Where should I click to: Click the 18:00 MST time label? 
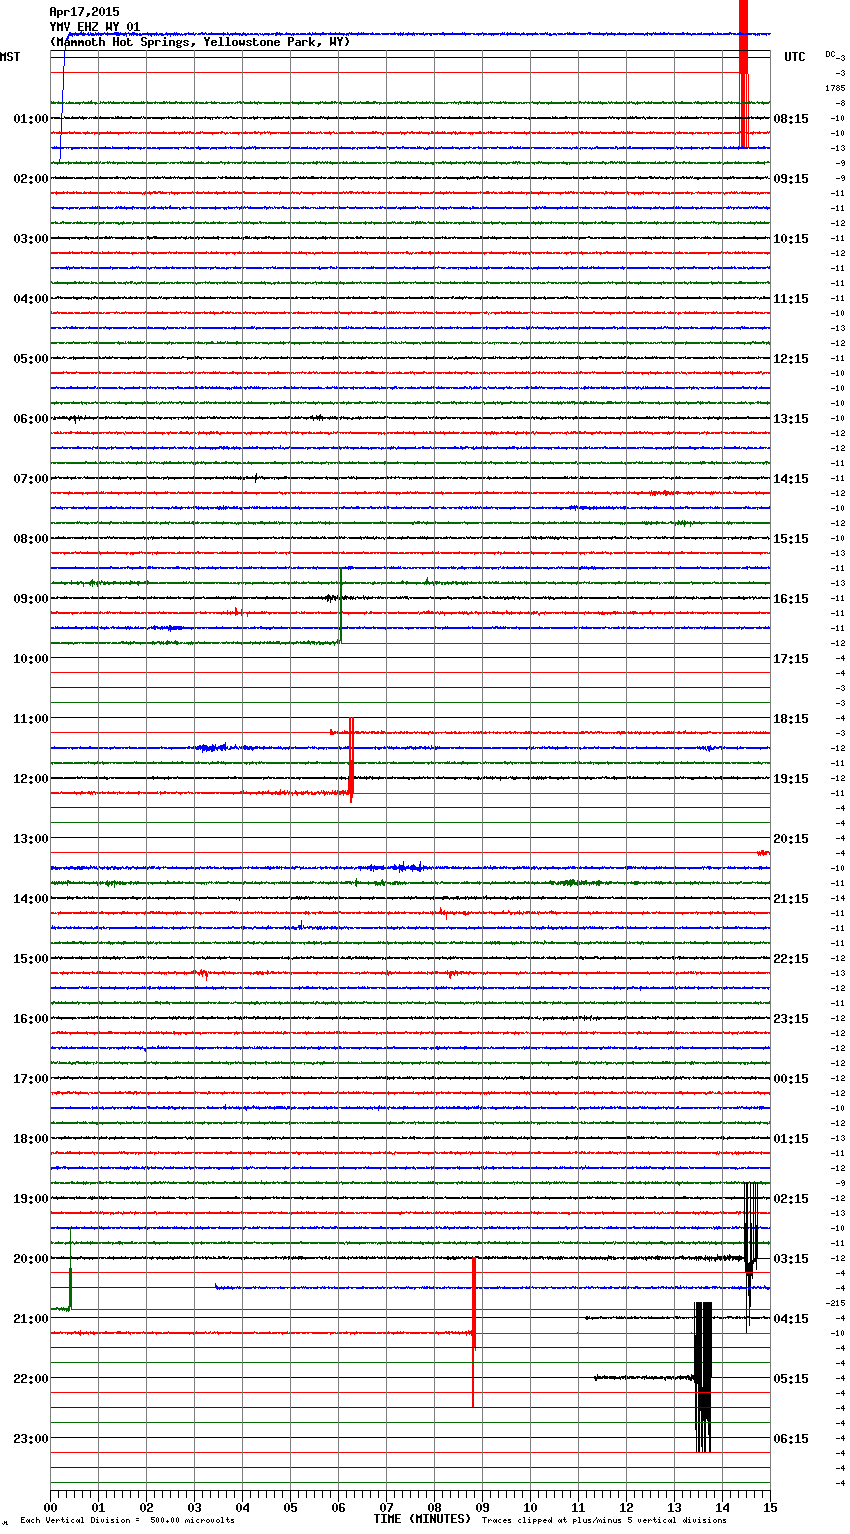point(31,1138)
